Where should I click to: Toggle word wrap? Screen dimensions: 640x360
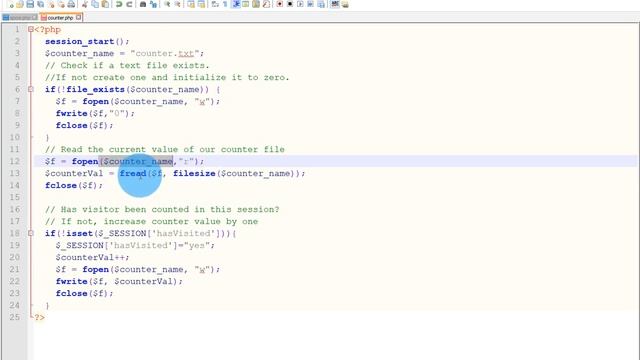(215, 4)
